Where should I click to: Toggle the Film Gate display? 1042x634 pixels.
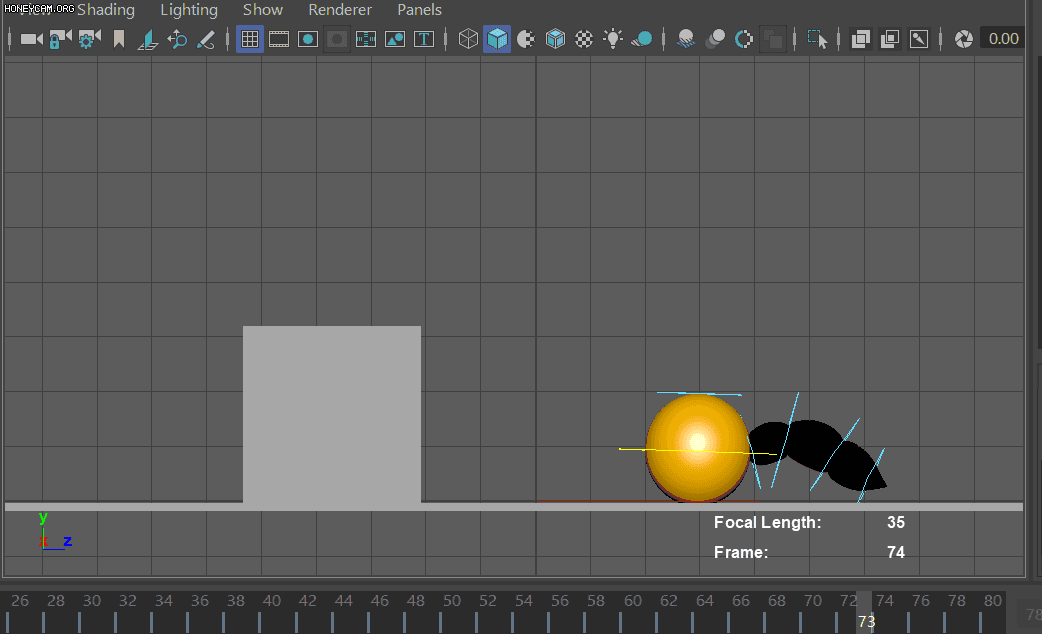pos(279,39)
